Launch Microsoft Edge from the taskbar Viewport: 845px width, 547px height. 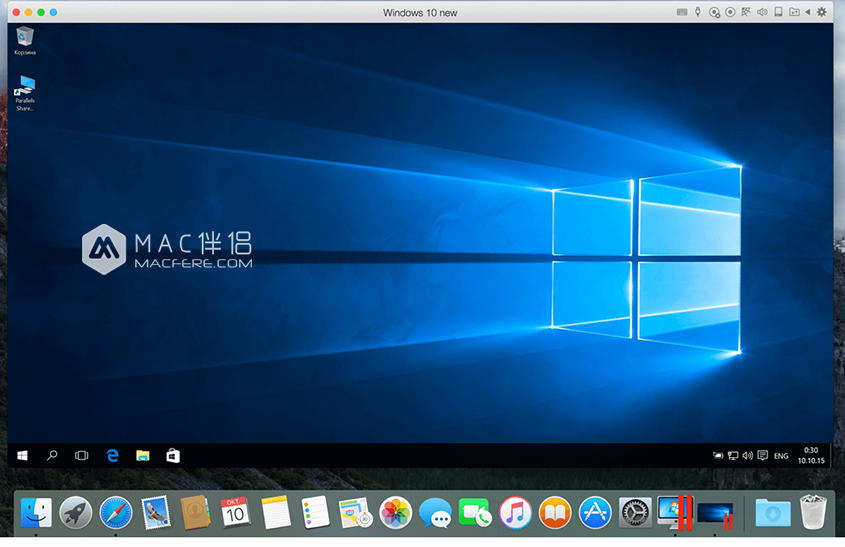click(112, 456)
